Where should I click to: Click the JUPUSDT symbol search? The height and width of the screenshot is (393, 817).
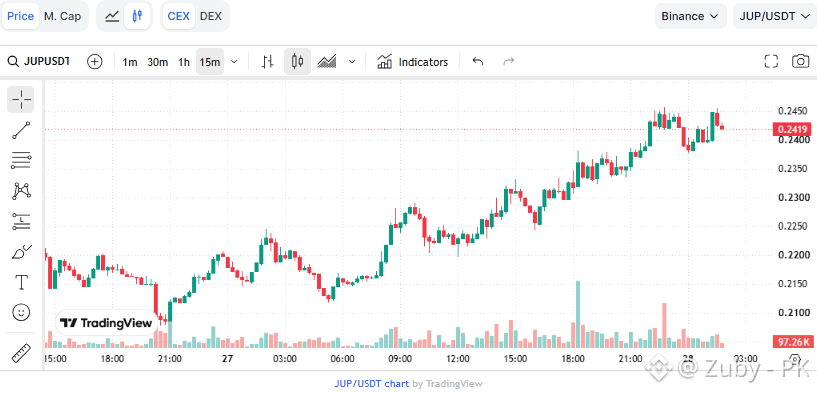coord(39,62)
